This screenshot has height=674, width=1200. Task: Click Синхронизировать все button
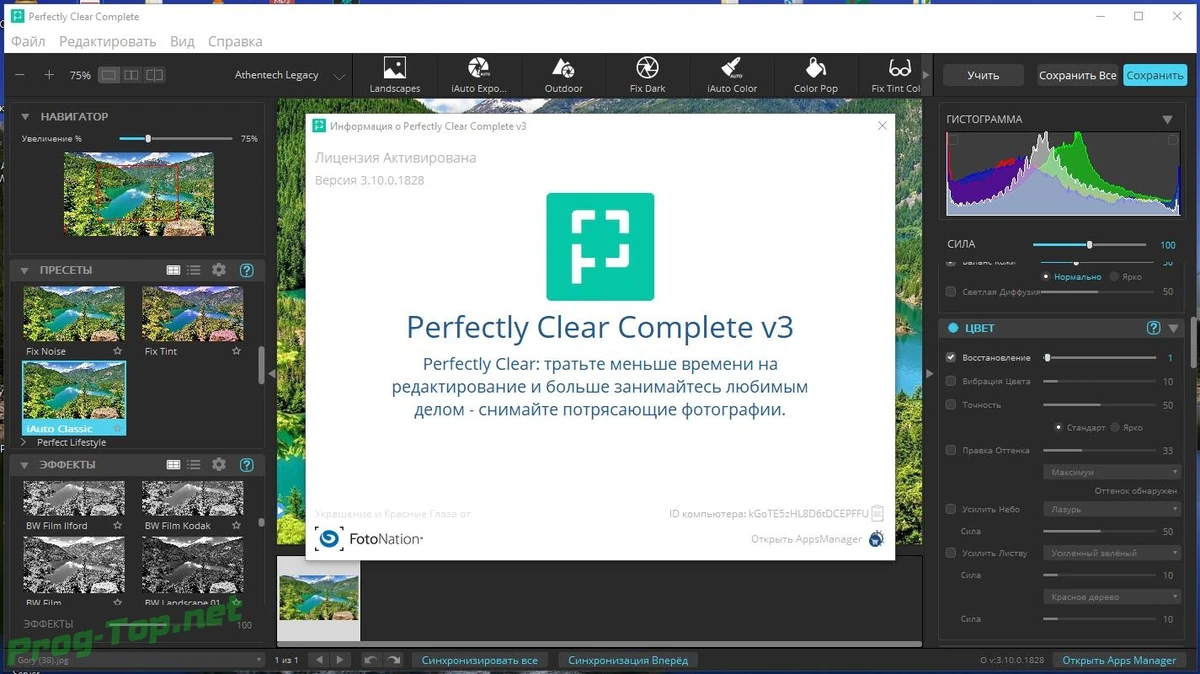480,660
